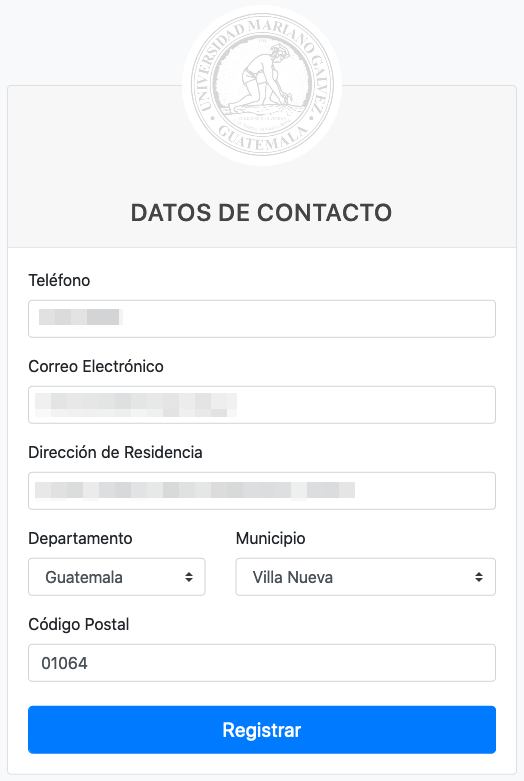Focus the Teléfono input field
Screen dimensions: 524x781
point(262,319)
